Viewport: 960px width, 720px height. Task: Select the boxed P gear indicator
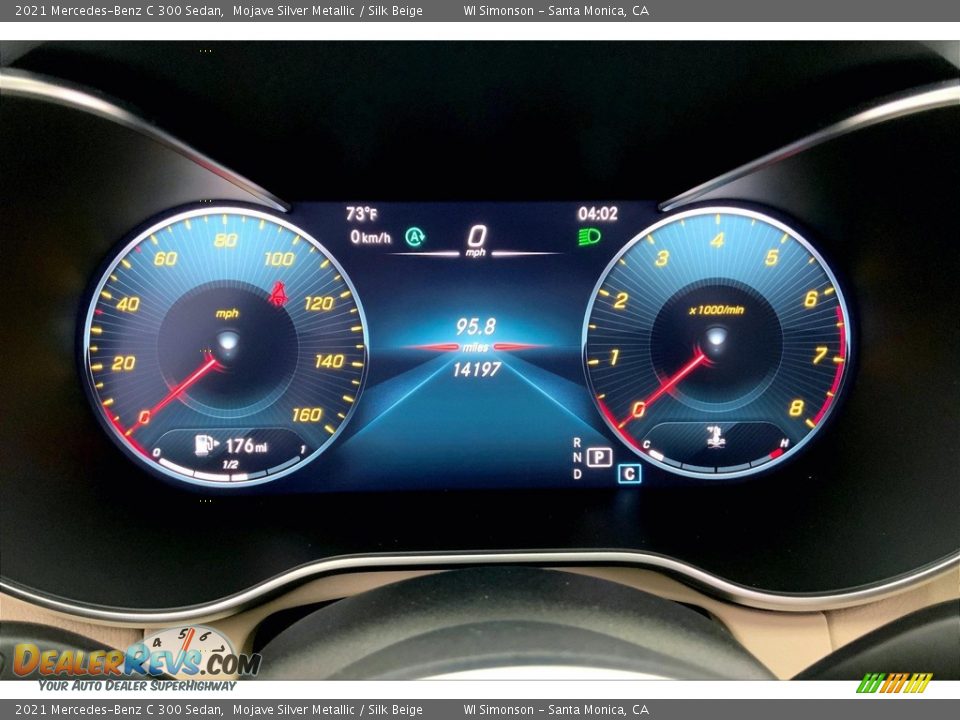599,457
